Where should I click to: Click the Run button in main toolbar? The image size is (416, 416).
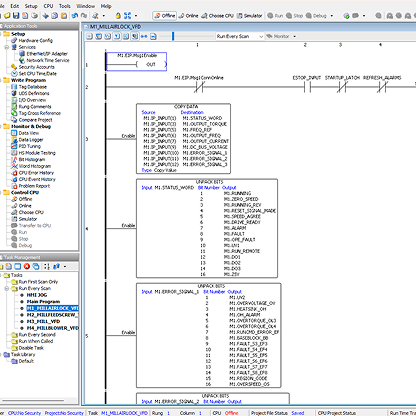tap(275, 16)
